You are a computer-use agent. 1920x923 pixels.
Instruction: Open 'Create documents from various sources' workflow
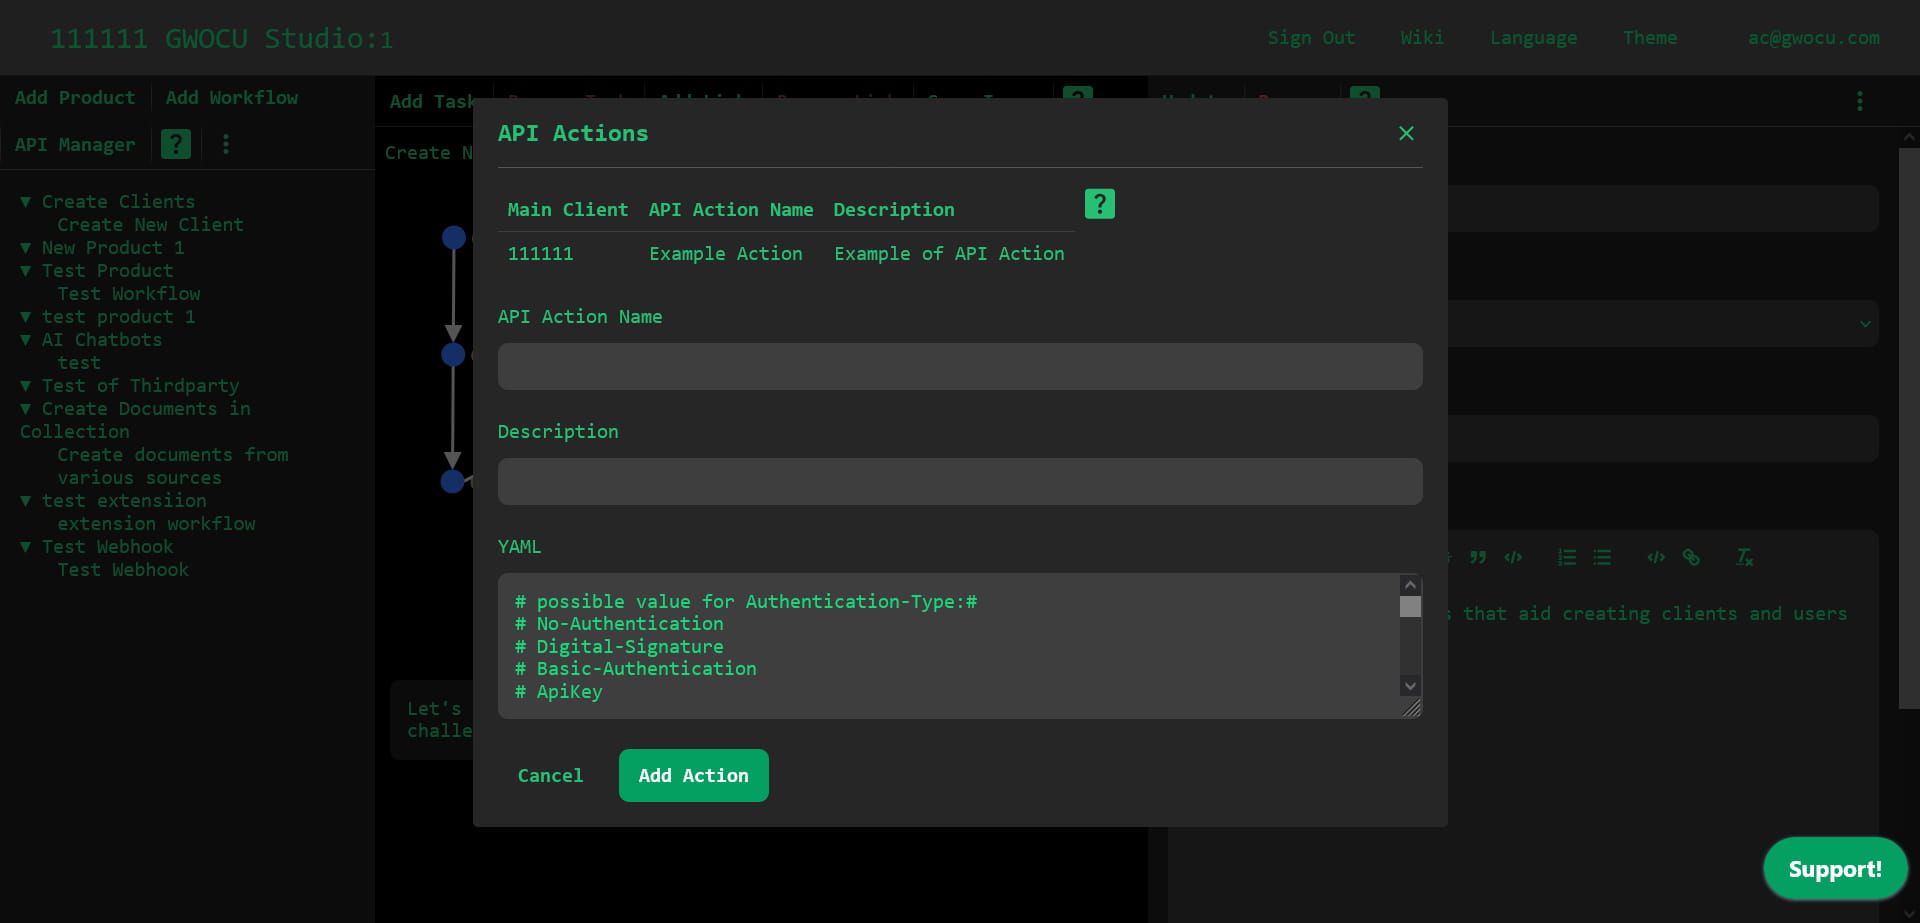172,466
